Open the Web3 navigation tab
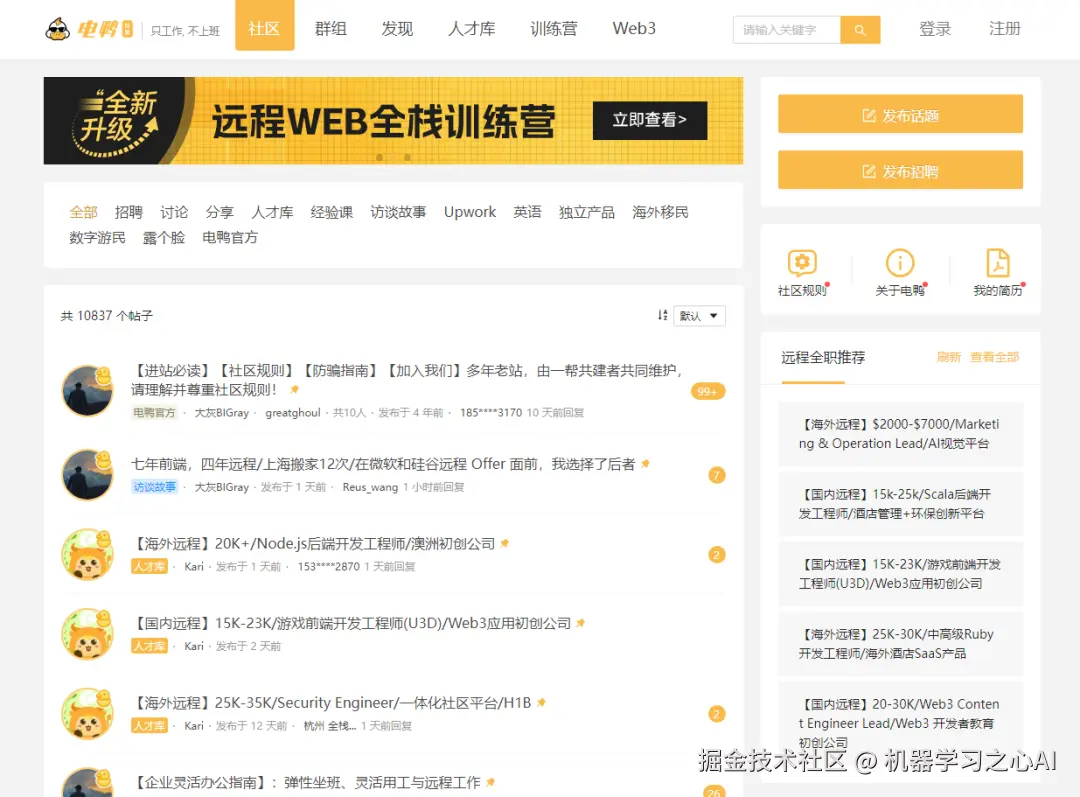This screenshot has height=797, width=1080. pyautogui.click(x=633, y=29)
